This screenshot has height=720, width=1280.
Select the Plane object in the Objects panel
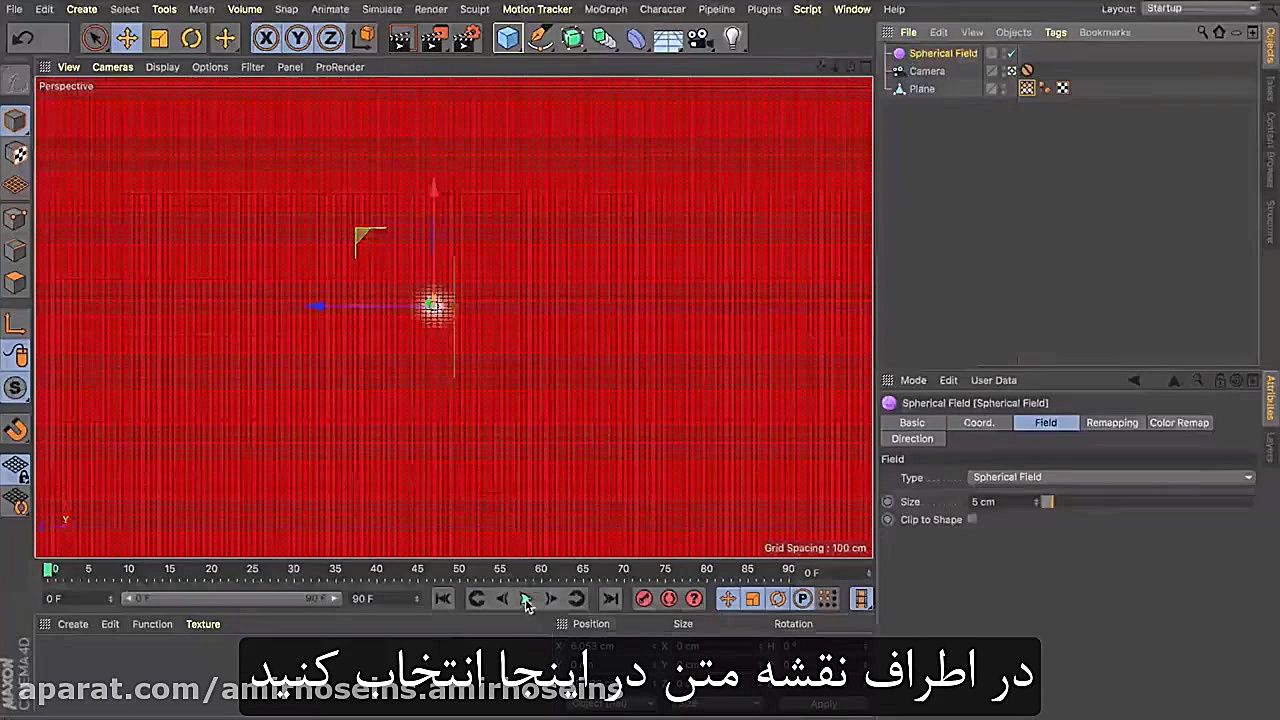tap(921, 88)
